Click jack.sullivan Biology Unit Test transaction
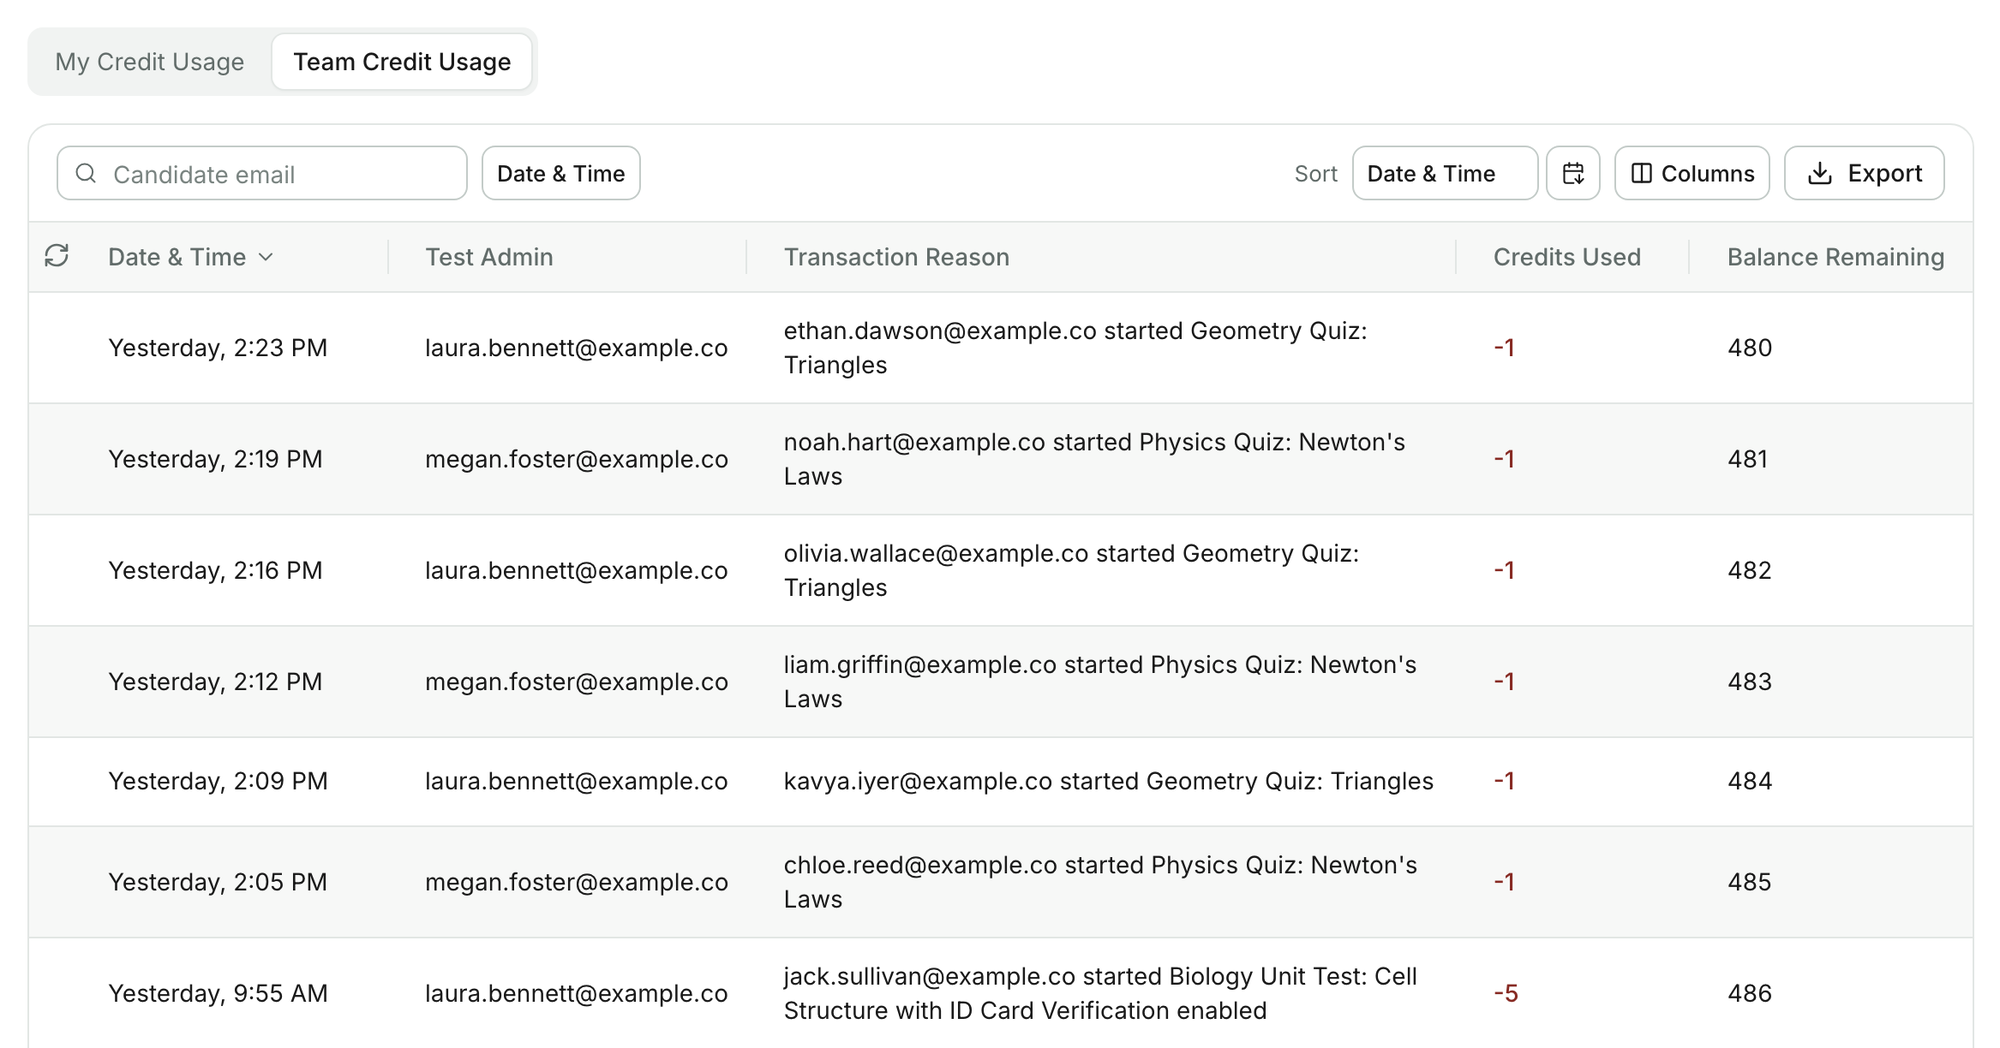 click(1100, 993)
